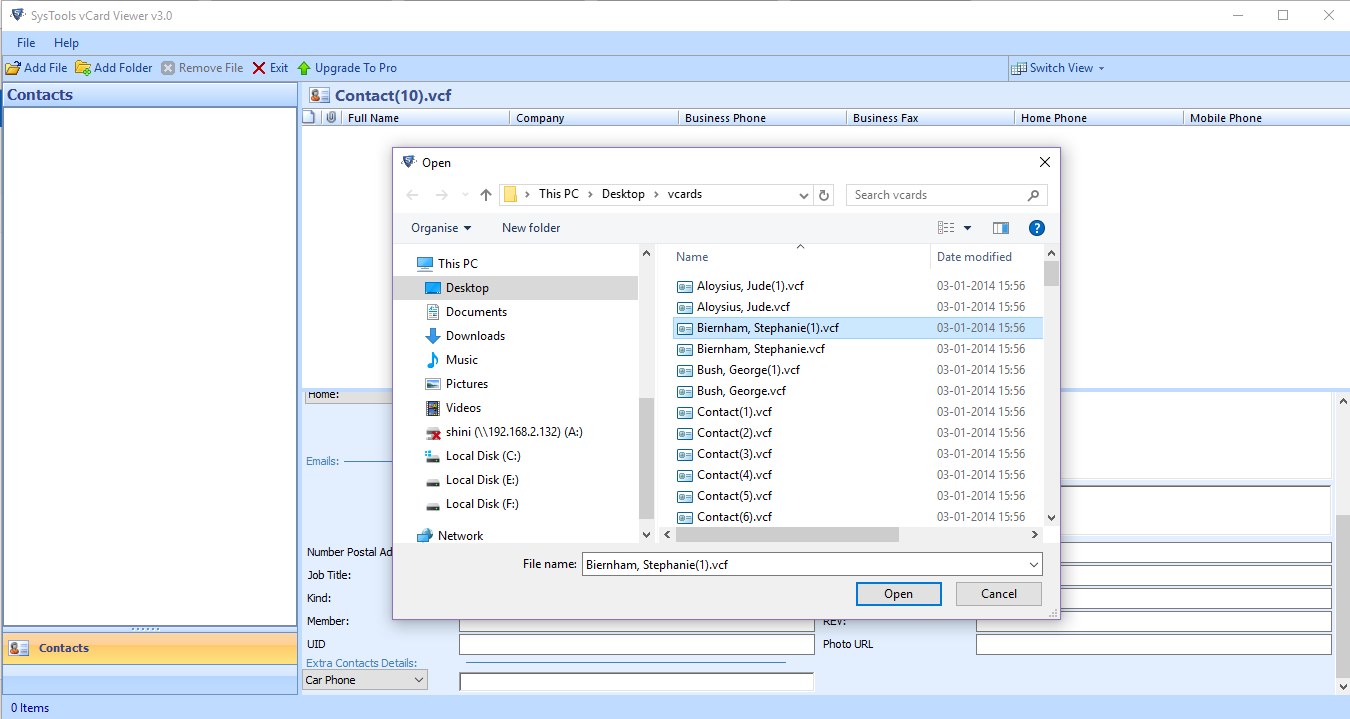The image size is (1350, 719).
Task: Click the green Upgrade To Pro arrow icon
Action: pyautogui.click(x=304, y=68)
